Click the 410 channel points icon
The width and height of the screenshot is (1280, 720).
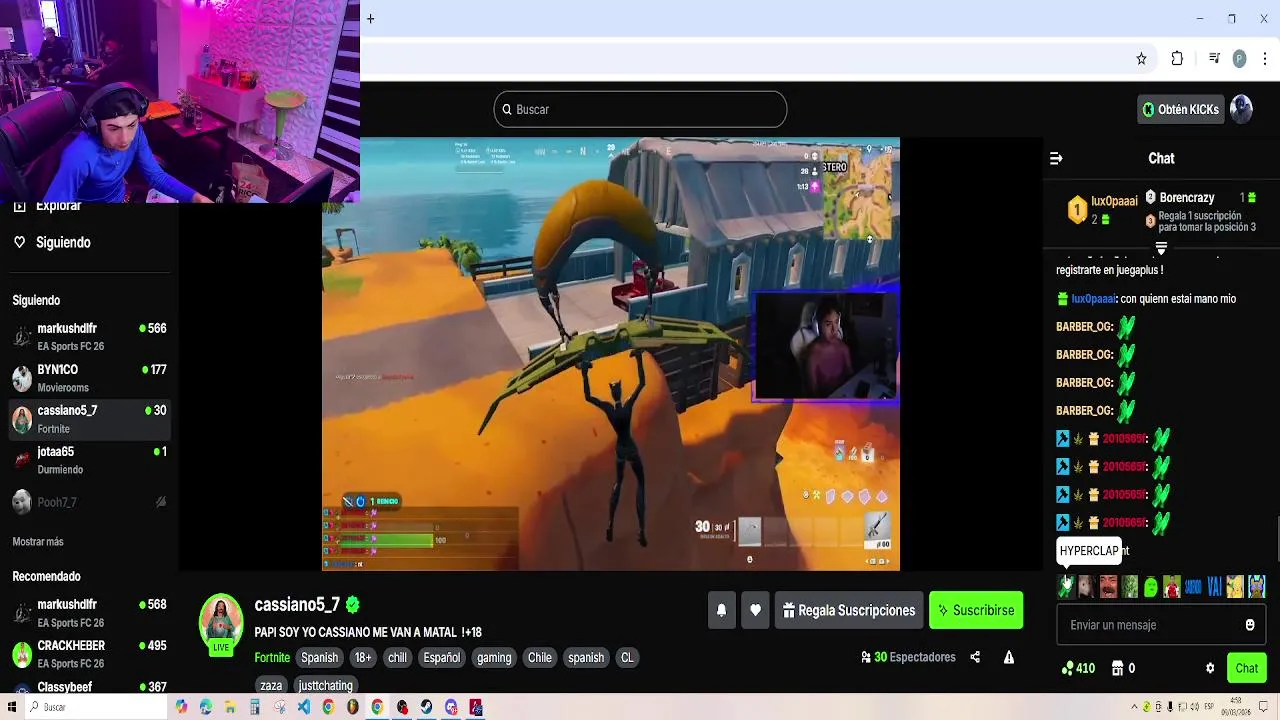tap(1079, 668)
